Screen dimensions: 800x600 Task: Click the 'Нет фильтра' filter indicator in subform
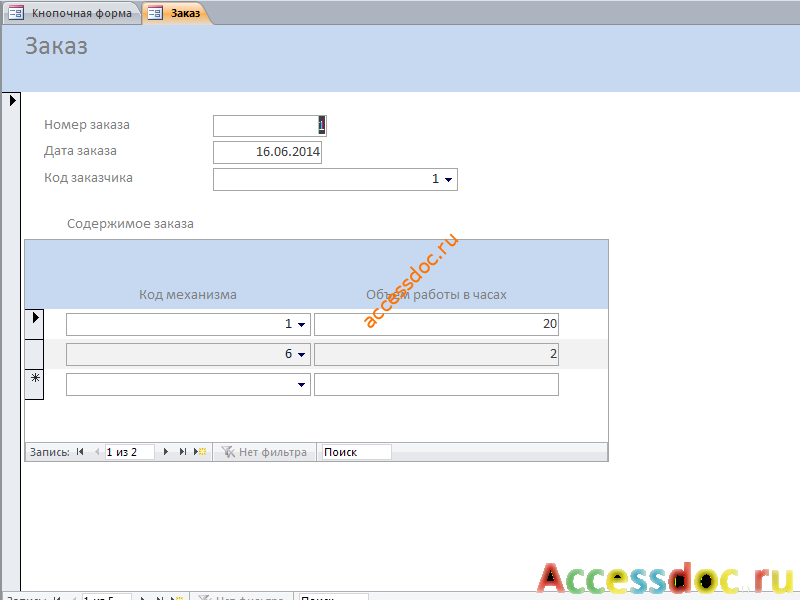(x=264, y=452)
